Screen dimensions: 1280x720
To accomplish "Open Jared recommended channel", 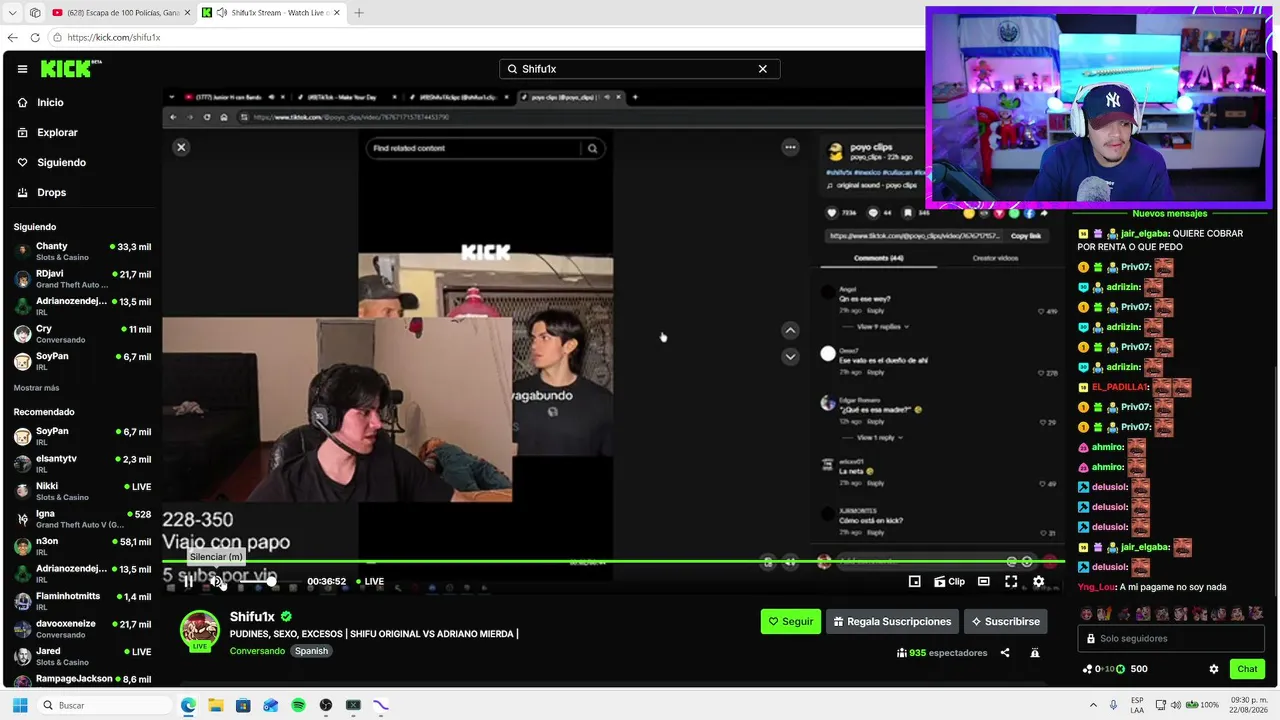I will [x=82, y=656].
